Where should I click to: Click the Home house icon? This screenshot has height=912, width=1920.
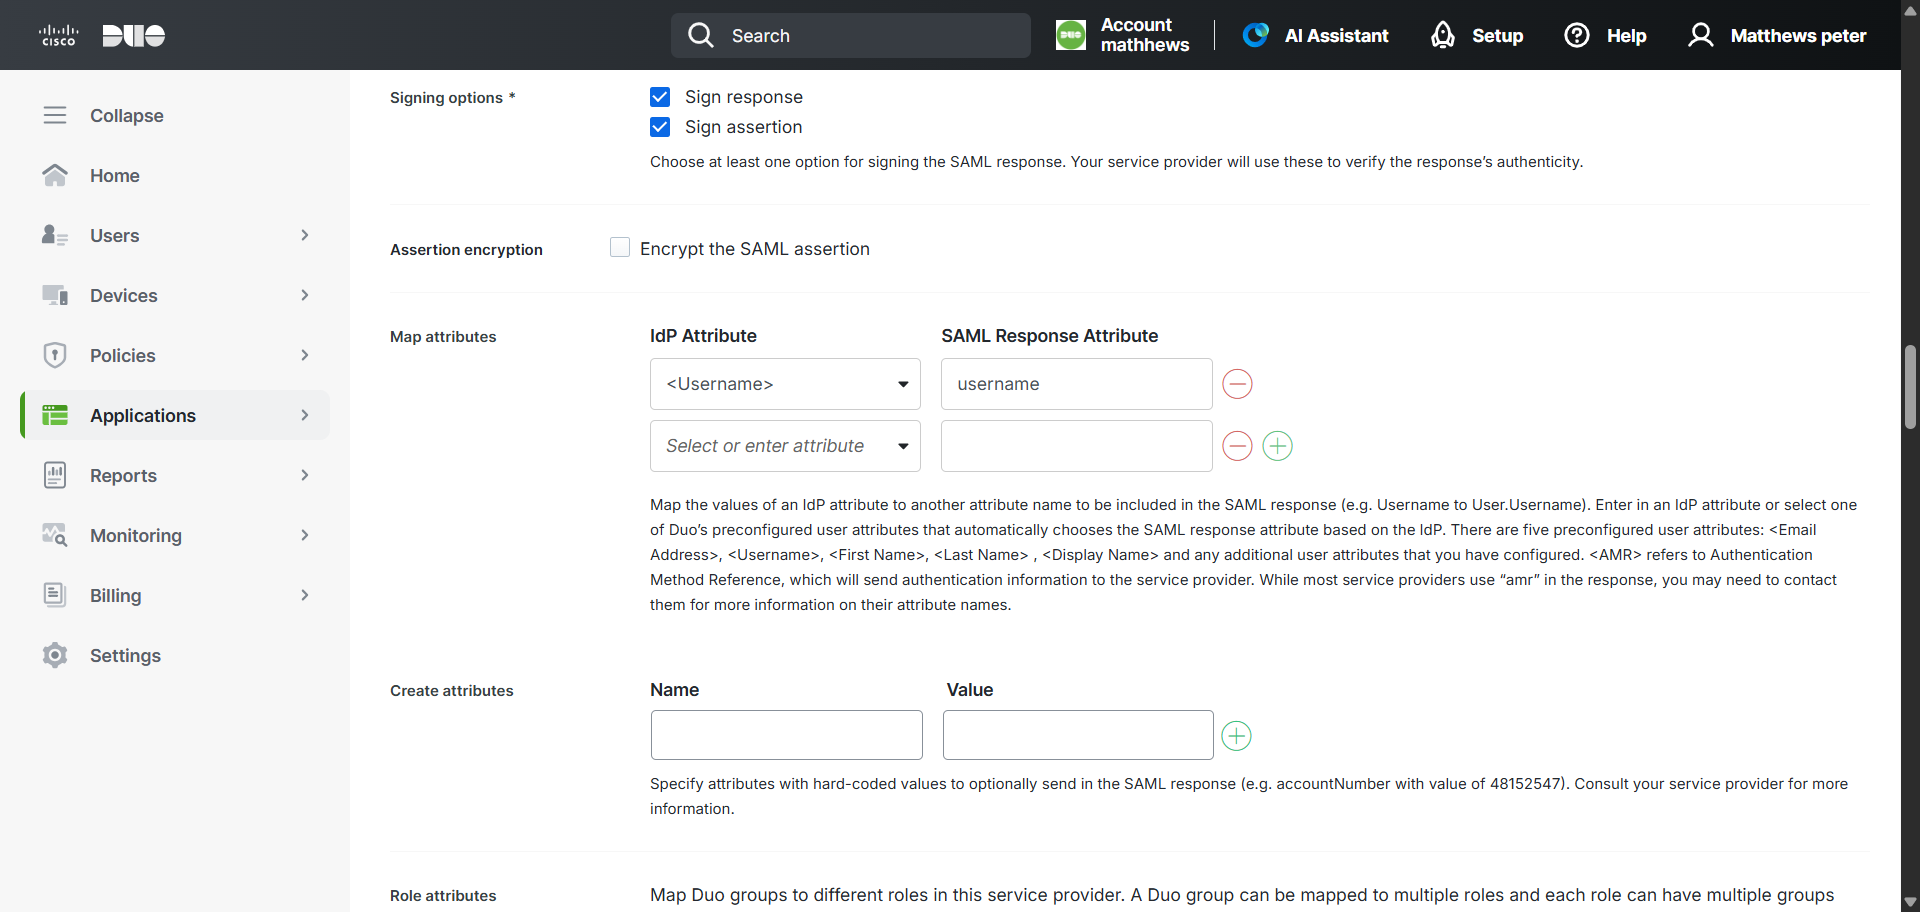55,175
